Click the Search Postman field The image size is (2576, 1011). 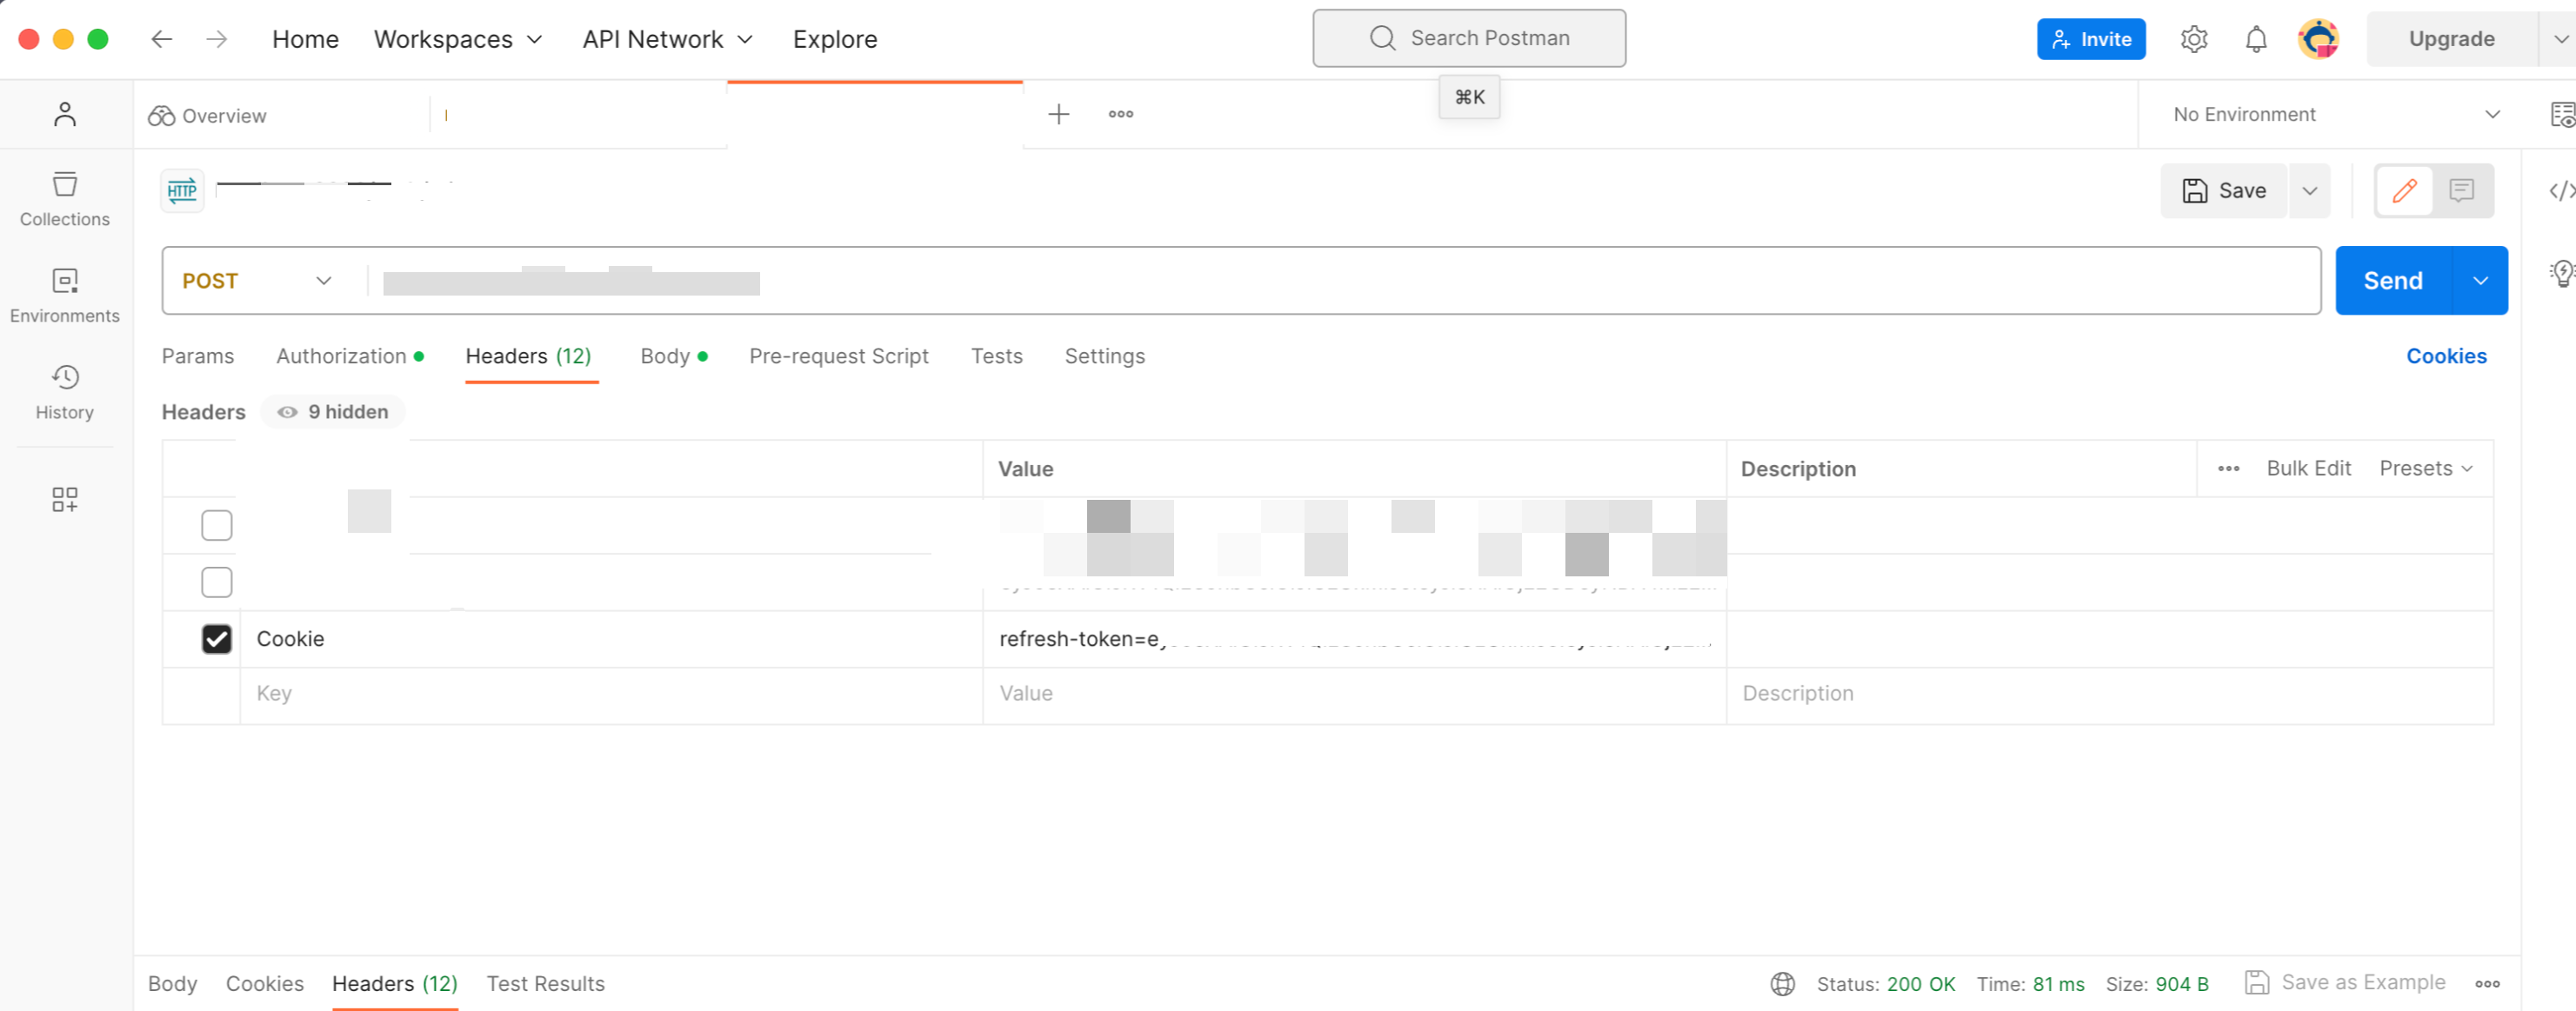(1469, 38)
